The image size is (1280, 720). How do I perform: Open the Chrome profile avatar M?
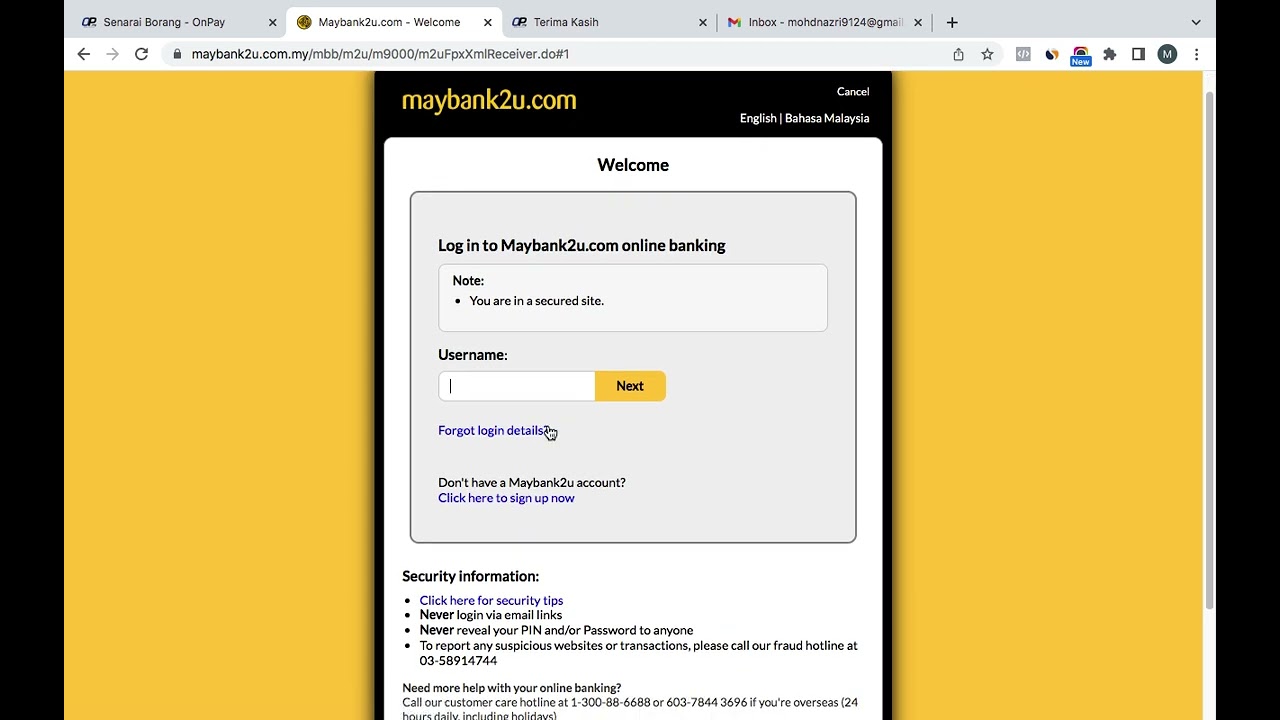[1167, 54]
